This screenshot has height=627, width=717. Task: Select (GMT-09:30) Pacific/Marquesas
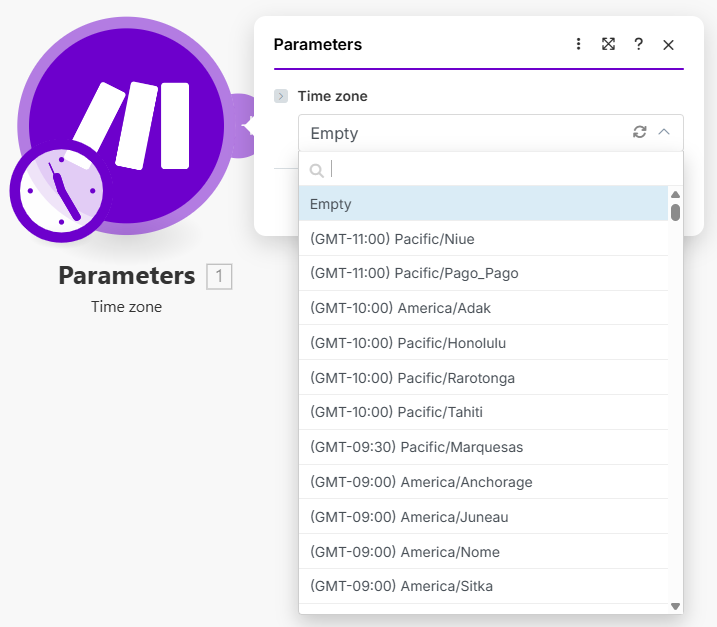[x=483, y=447]
